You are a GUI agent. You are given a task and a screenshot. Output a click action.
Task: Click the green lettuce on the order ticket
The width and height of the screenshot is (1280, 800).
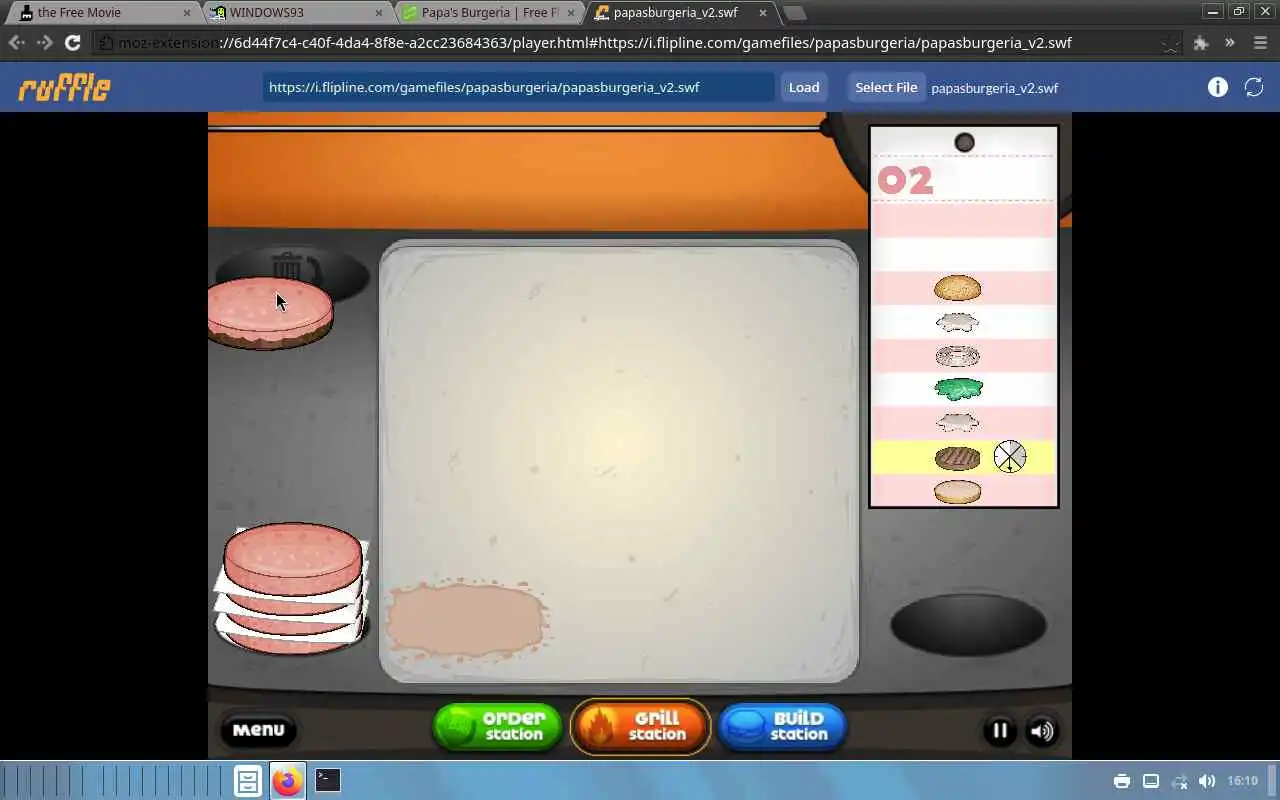958,388
